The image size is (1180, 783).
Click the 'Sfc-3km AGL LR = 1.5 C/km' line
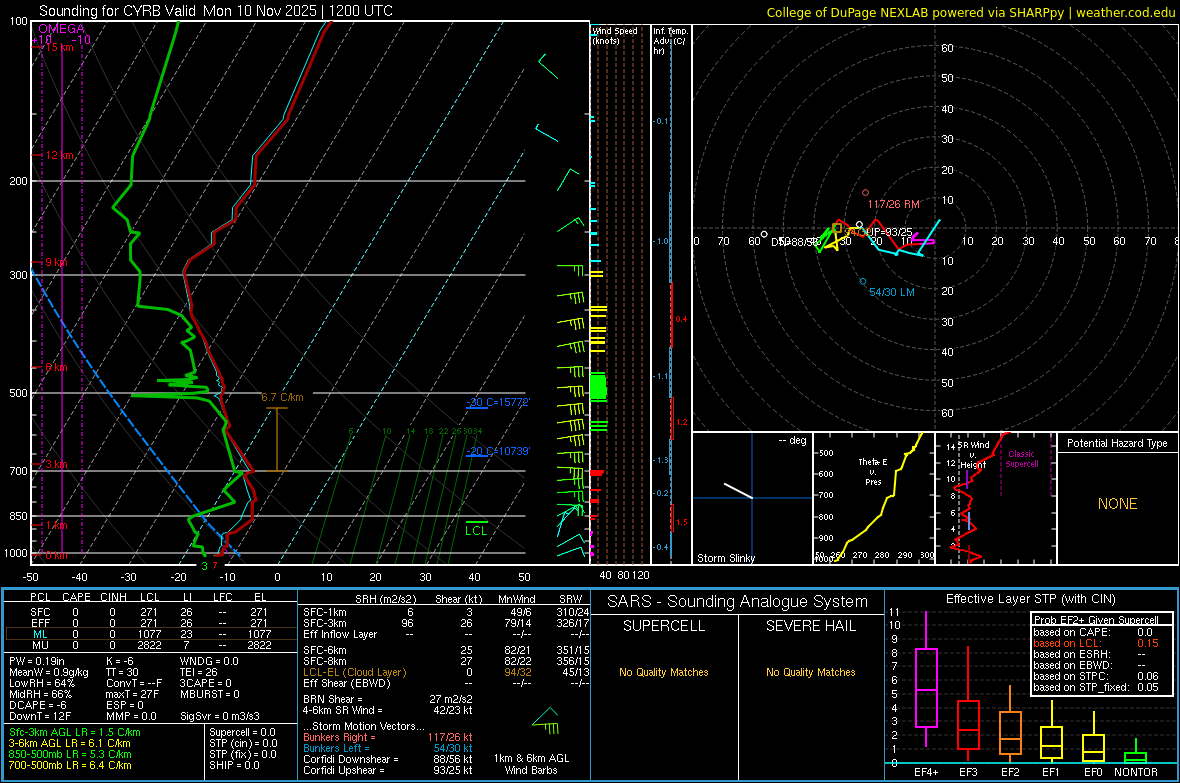pos(75,732)
